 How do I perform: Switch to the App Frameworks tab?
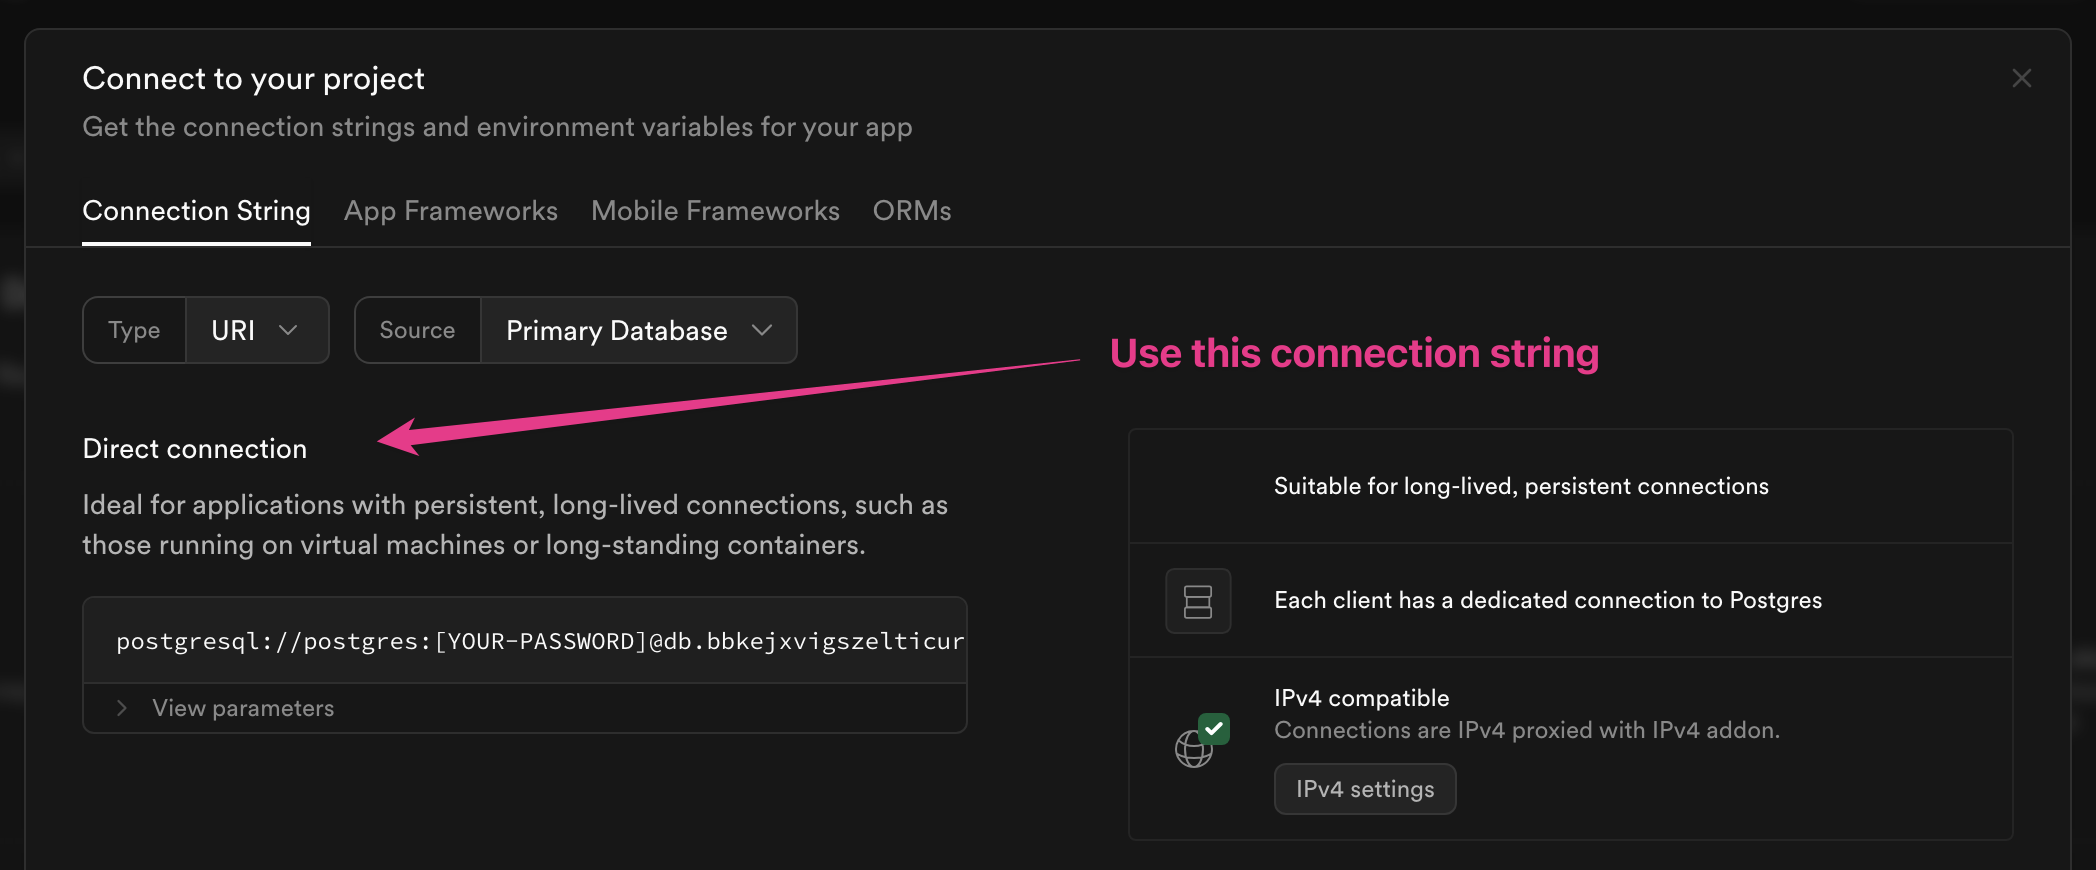click(x=450, y=211)
